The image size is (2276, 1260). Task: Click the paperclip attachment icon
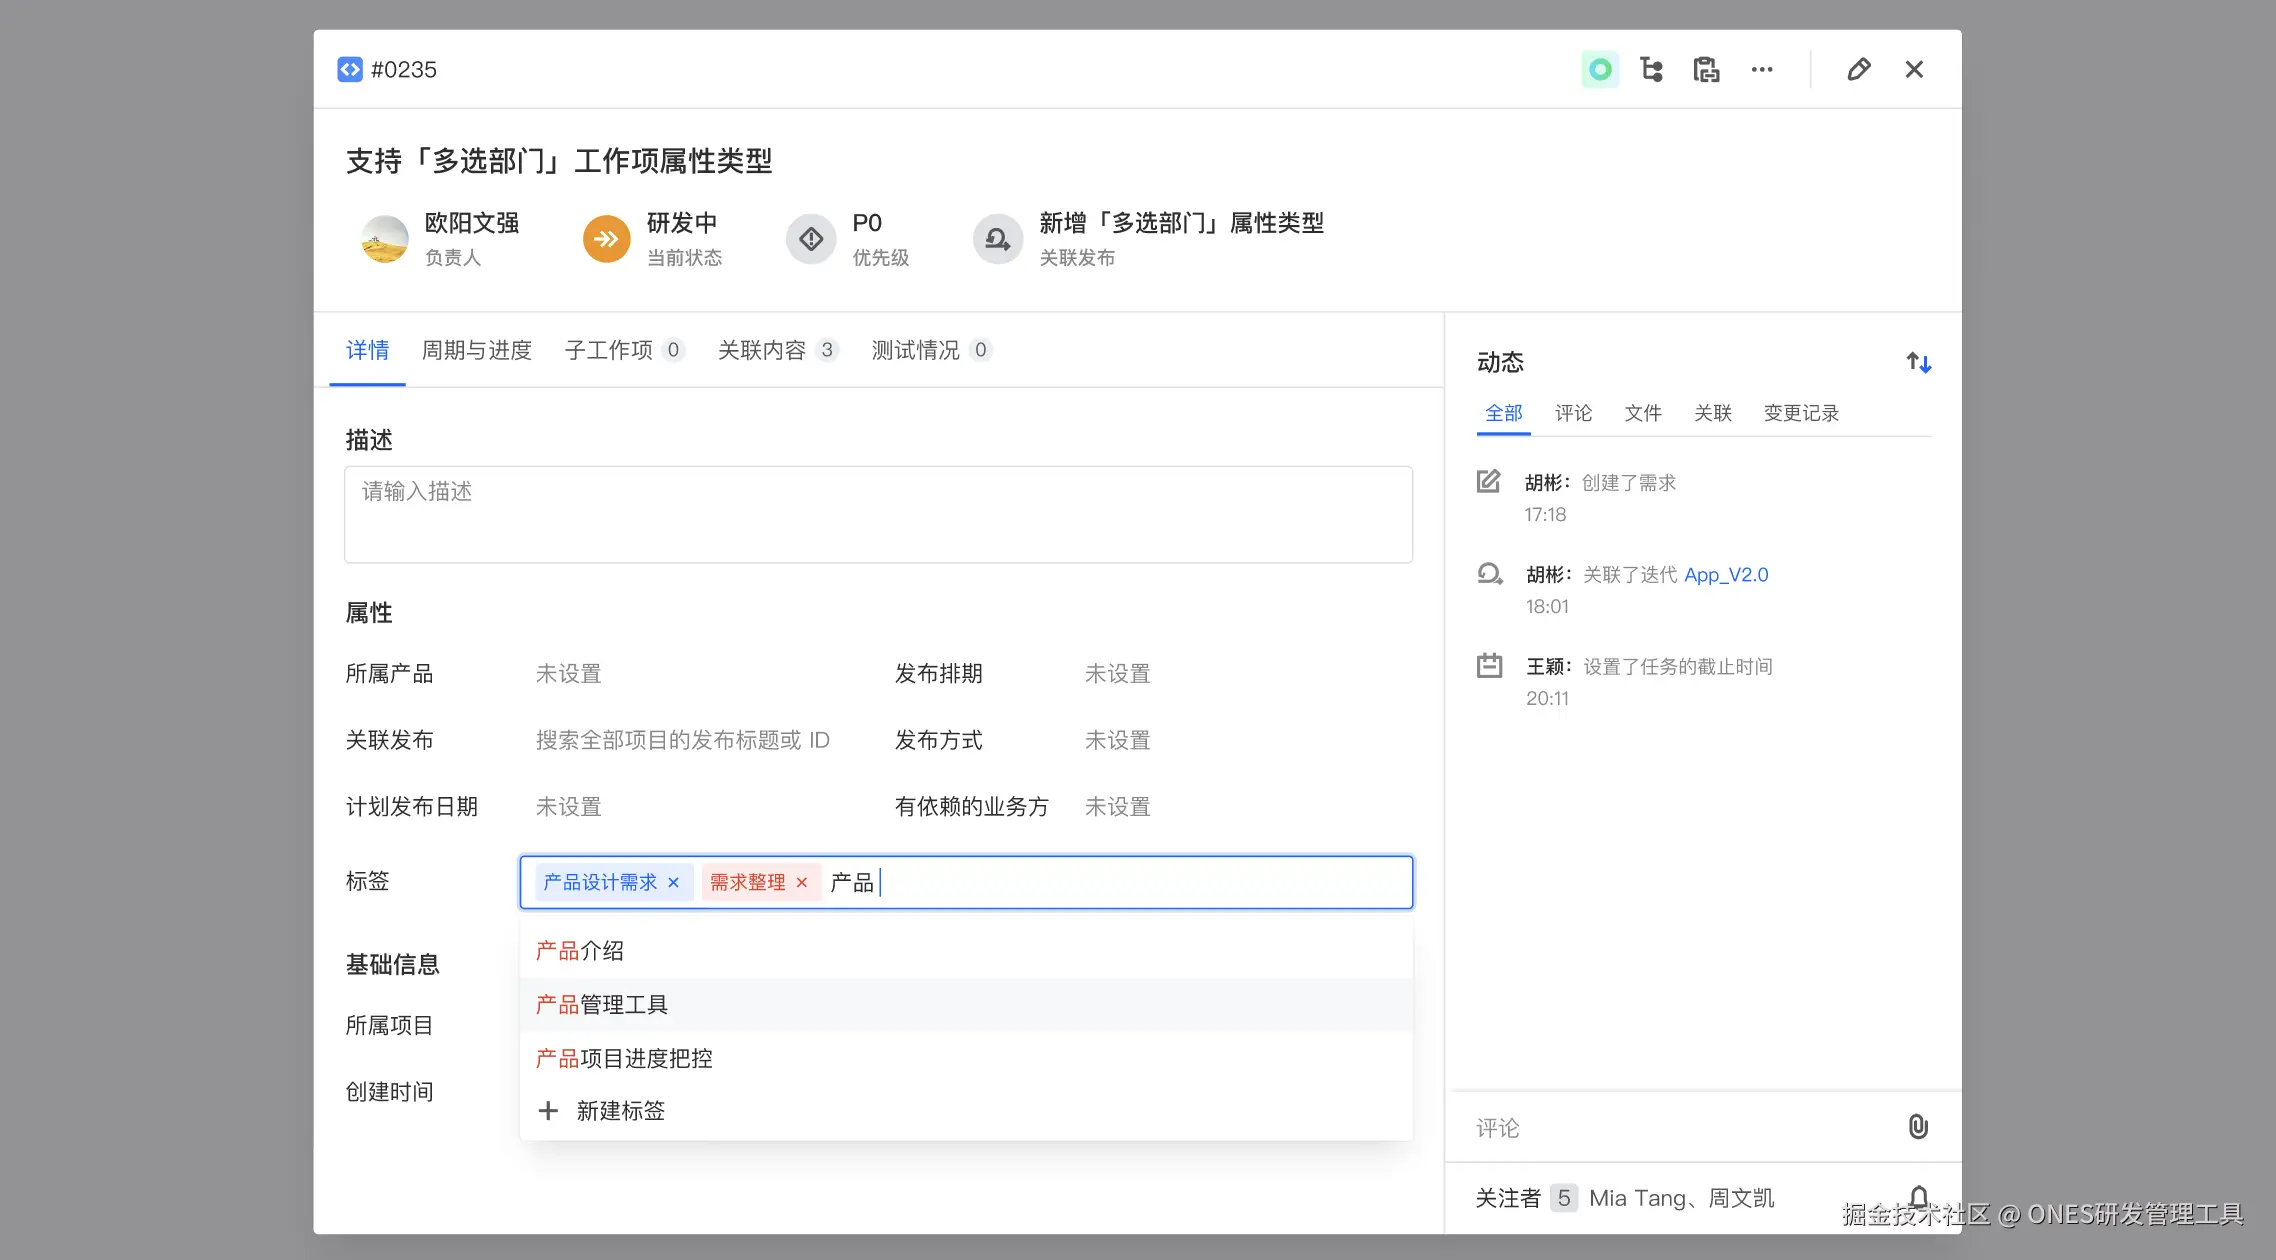(x=1917, y=1127)
